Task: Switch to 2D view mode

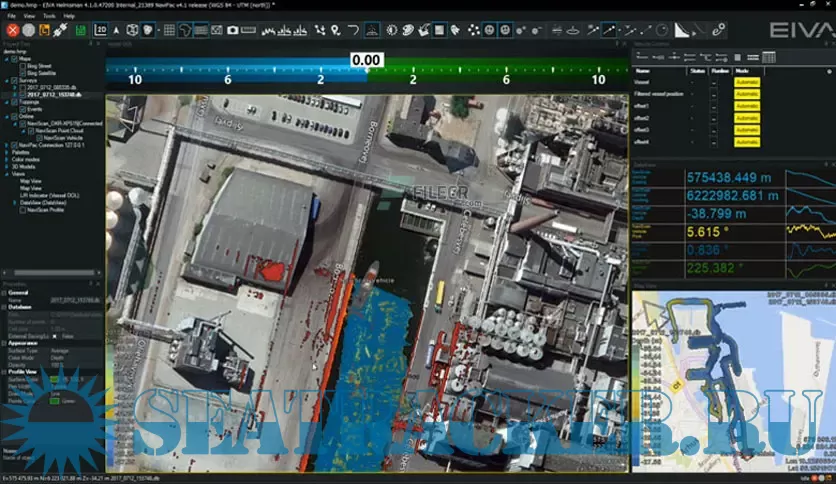Action: [101, 30]
